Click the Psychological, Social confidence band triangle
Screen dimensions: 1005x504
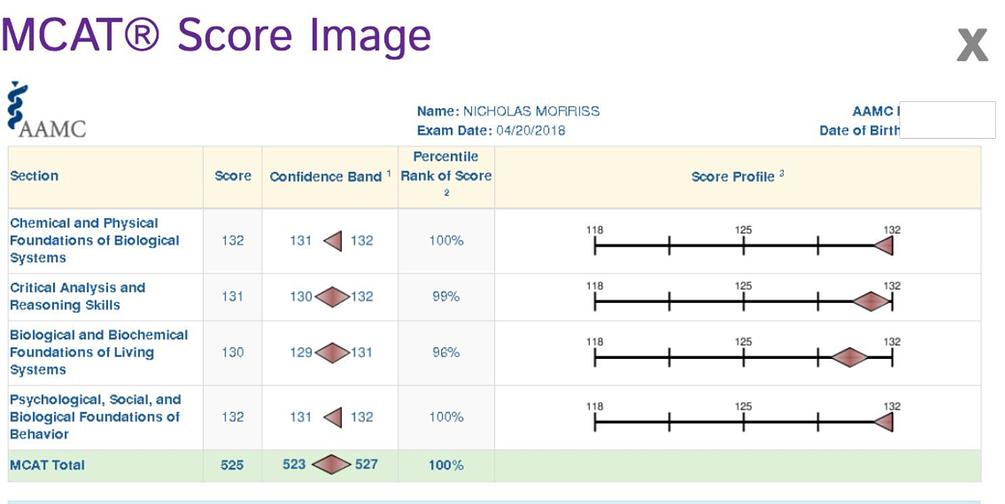click(333, 417)
